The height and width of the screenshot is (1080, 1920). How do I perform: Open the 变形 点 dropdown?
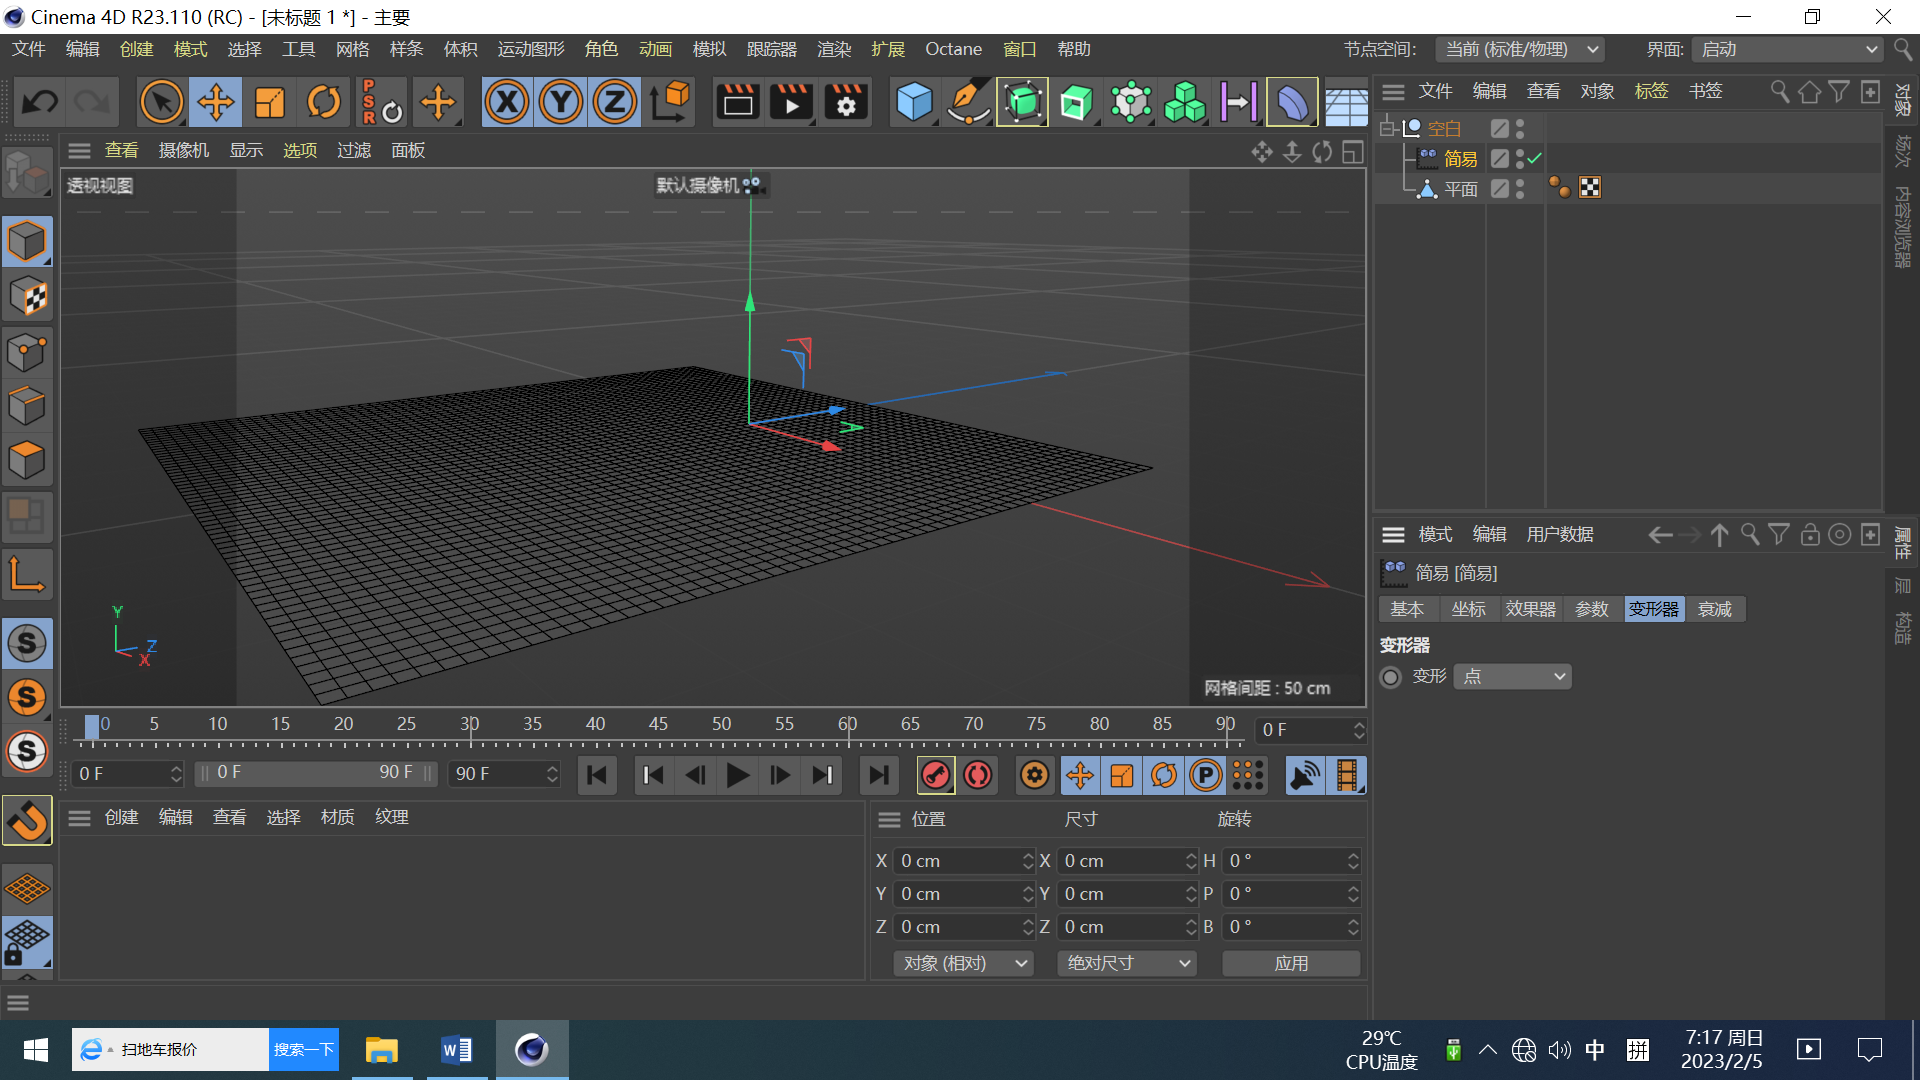[1512, 677]
